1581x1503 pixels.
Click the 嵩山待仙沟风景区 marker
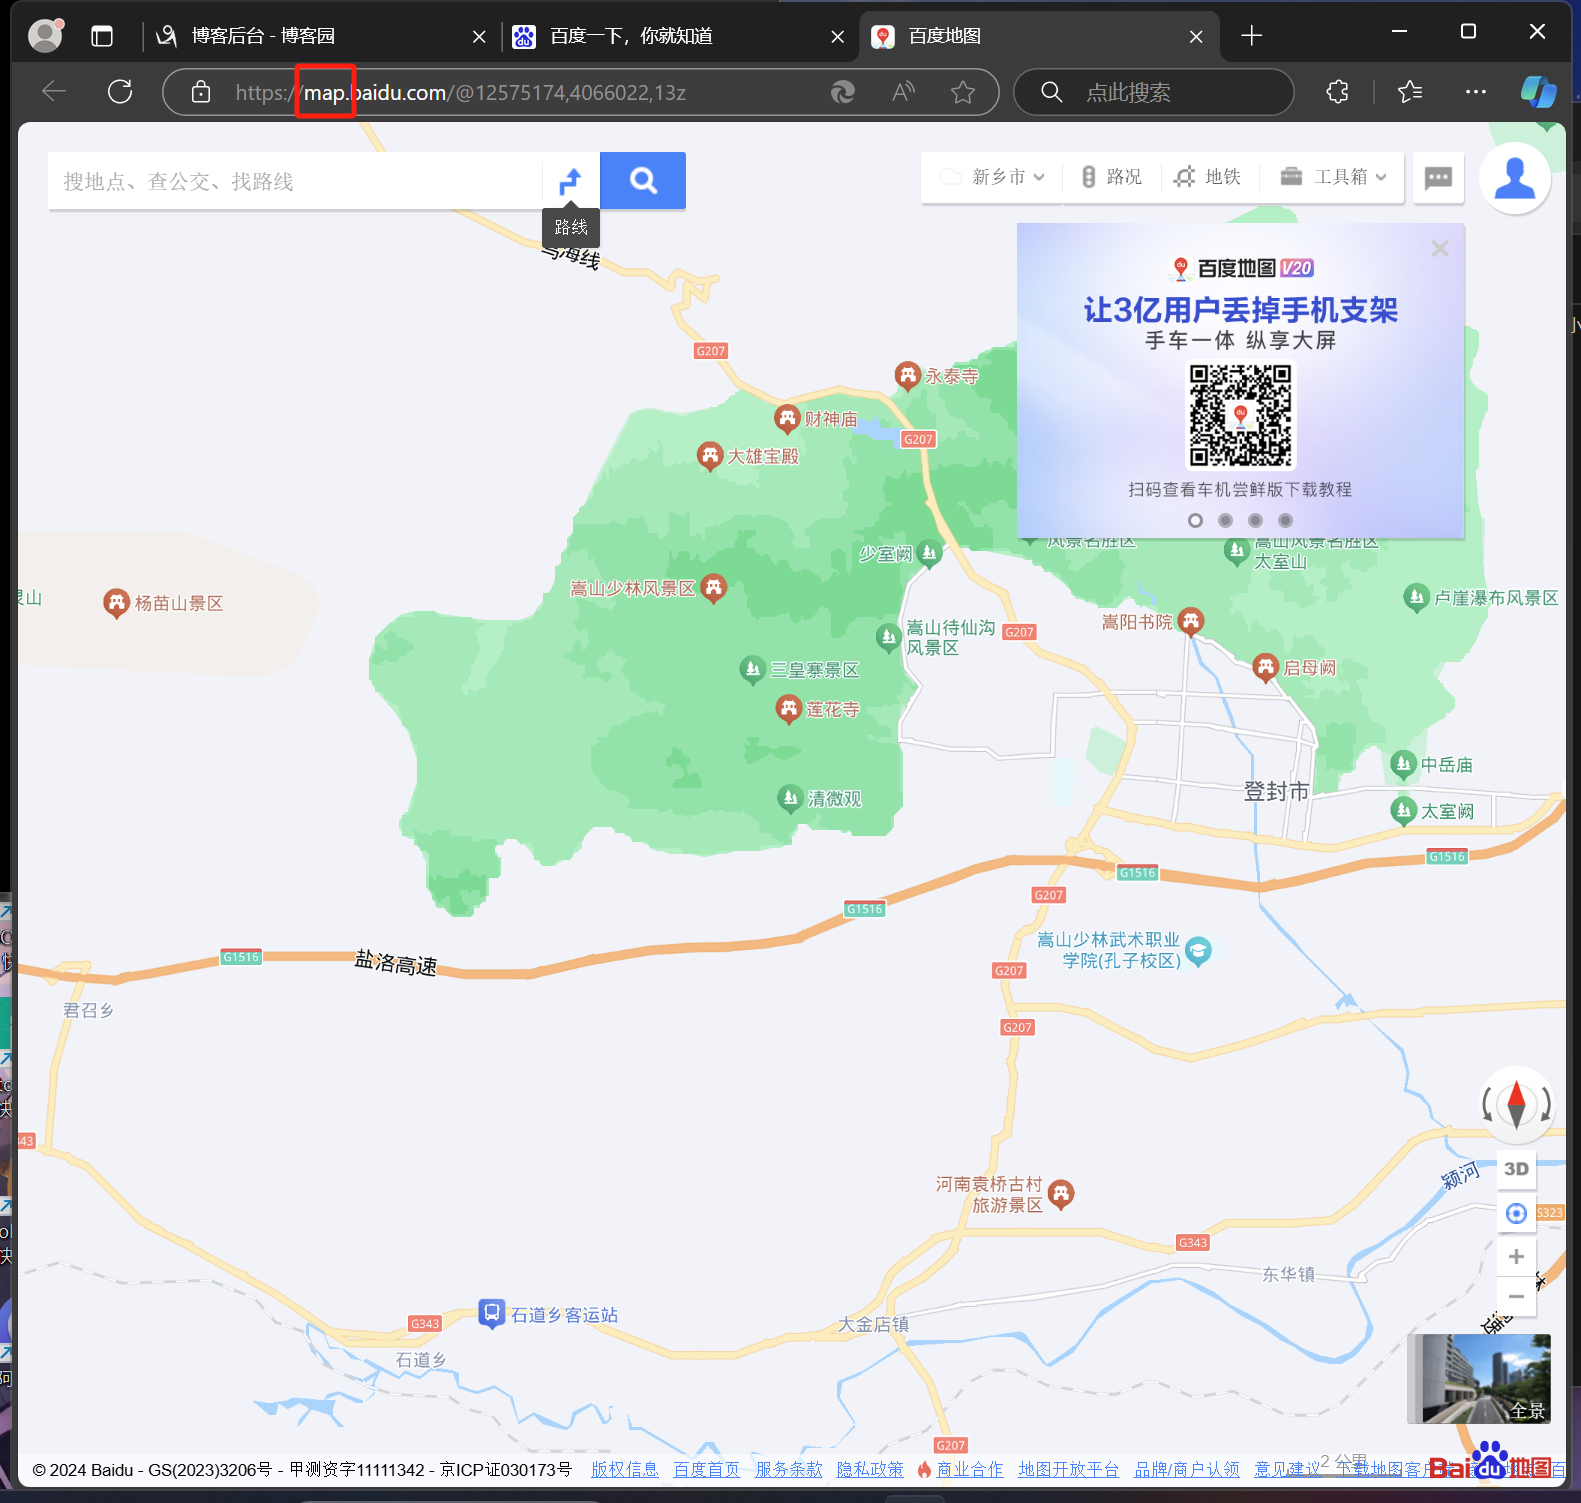tap(888, 636)
